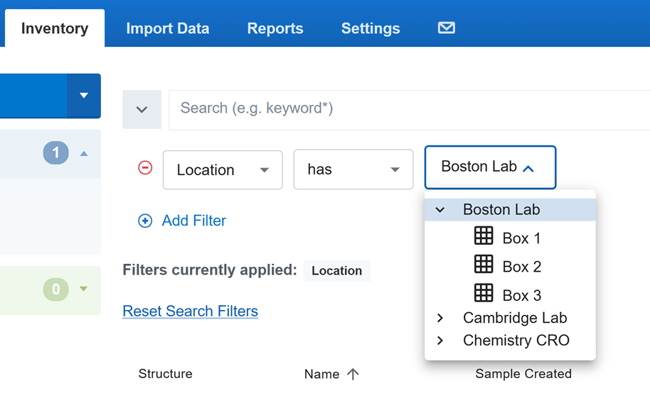
Task: Focus the keyword search input field
Action: [409, 109]
